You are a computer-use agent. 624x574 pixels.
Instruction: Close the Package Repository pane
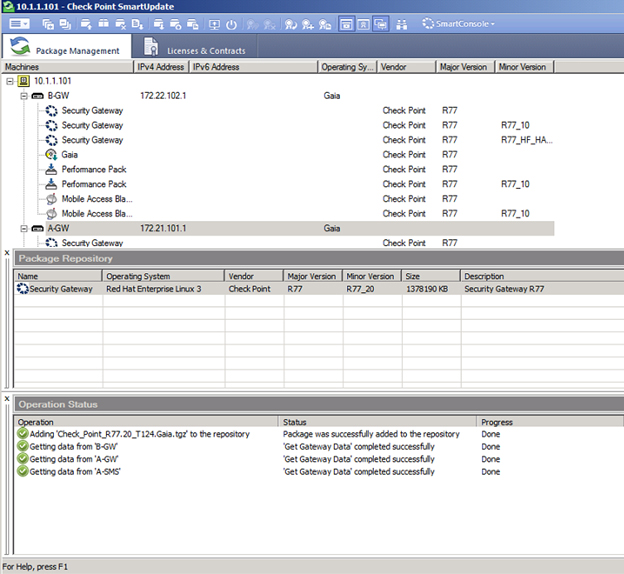[7, 253]
